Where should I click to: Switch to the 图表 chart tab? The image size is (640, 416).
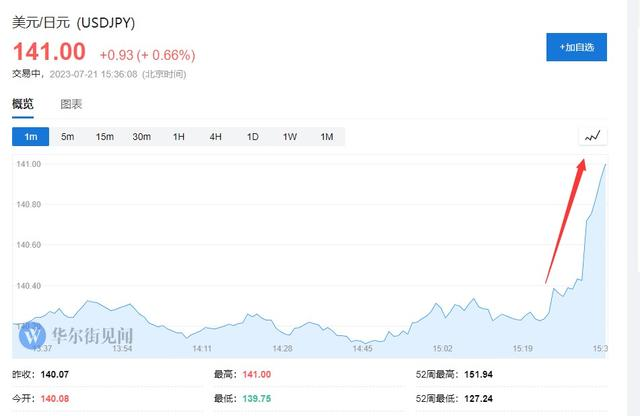pos(71,104)
